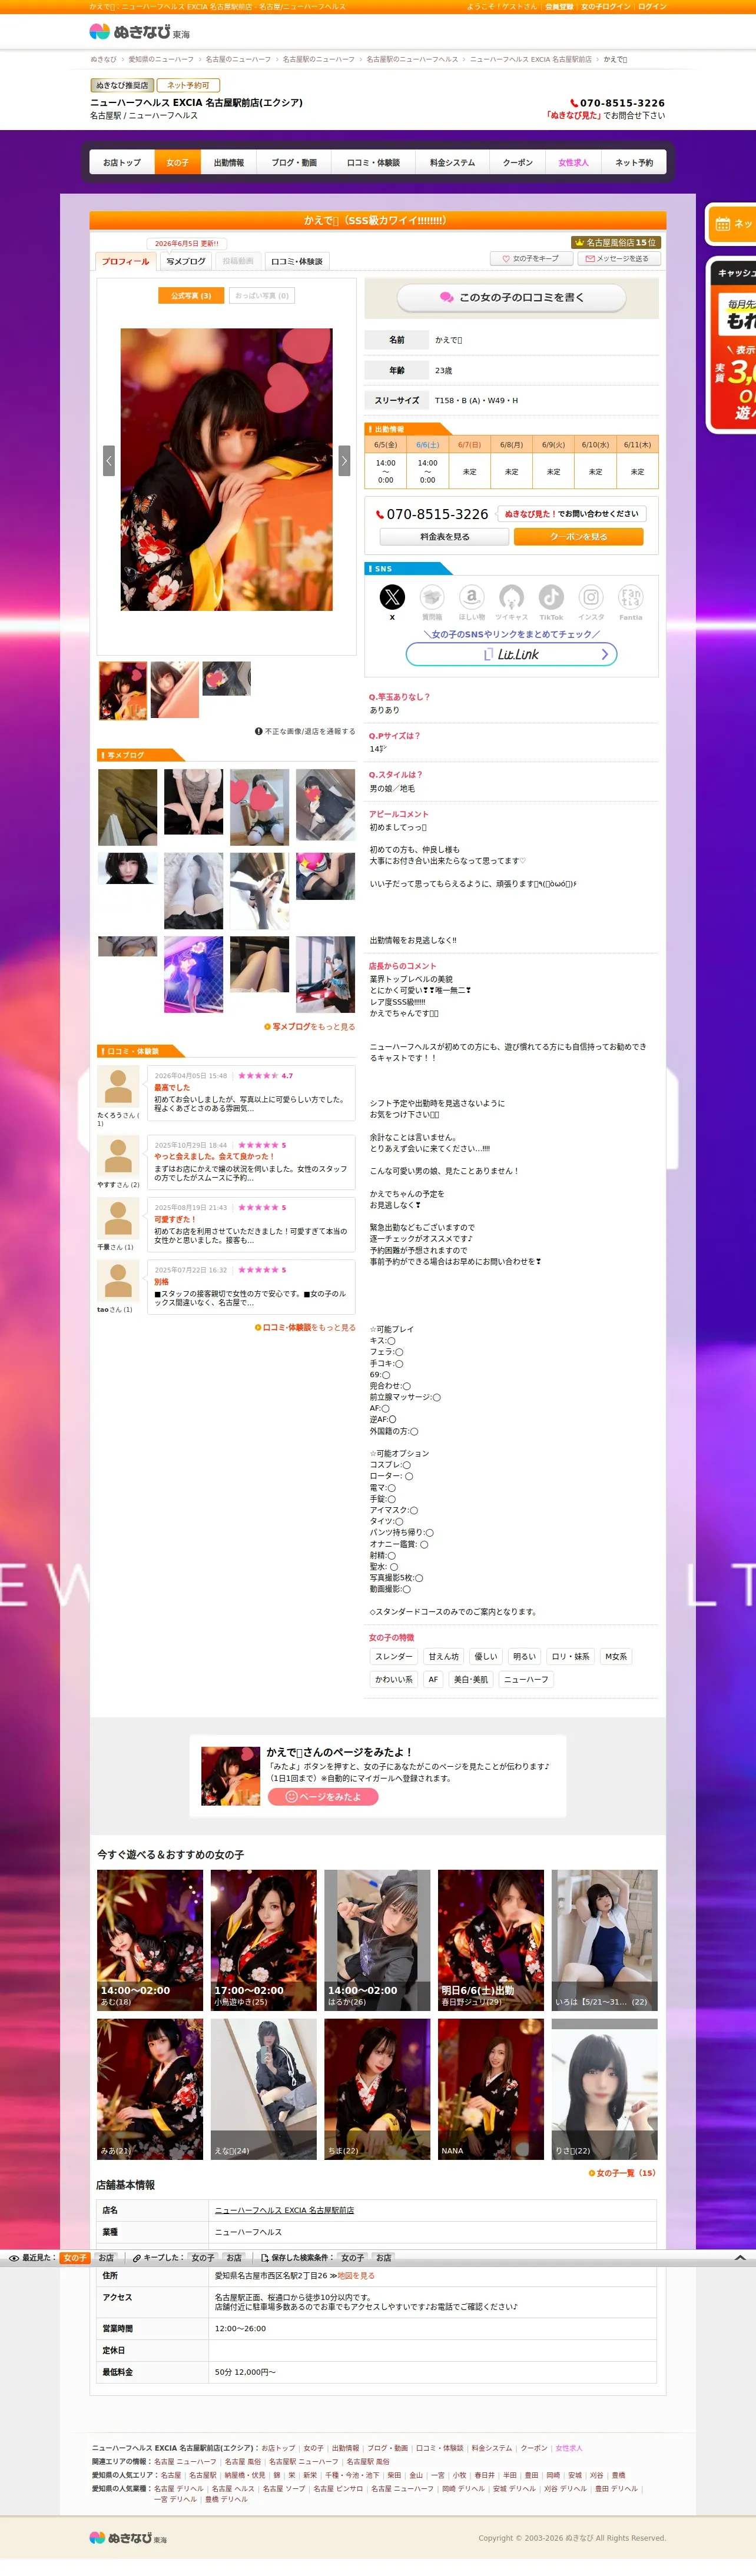756x2576 pixels.
Task: Open 口コミ・体験談をもっと見る link
Action: (x=305, y=1328)
